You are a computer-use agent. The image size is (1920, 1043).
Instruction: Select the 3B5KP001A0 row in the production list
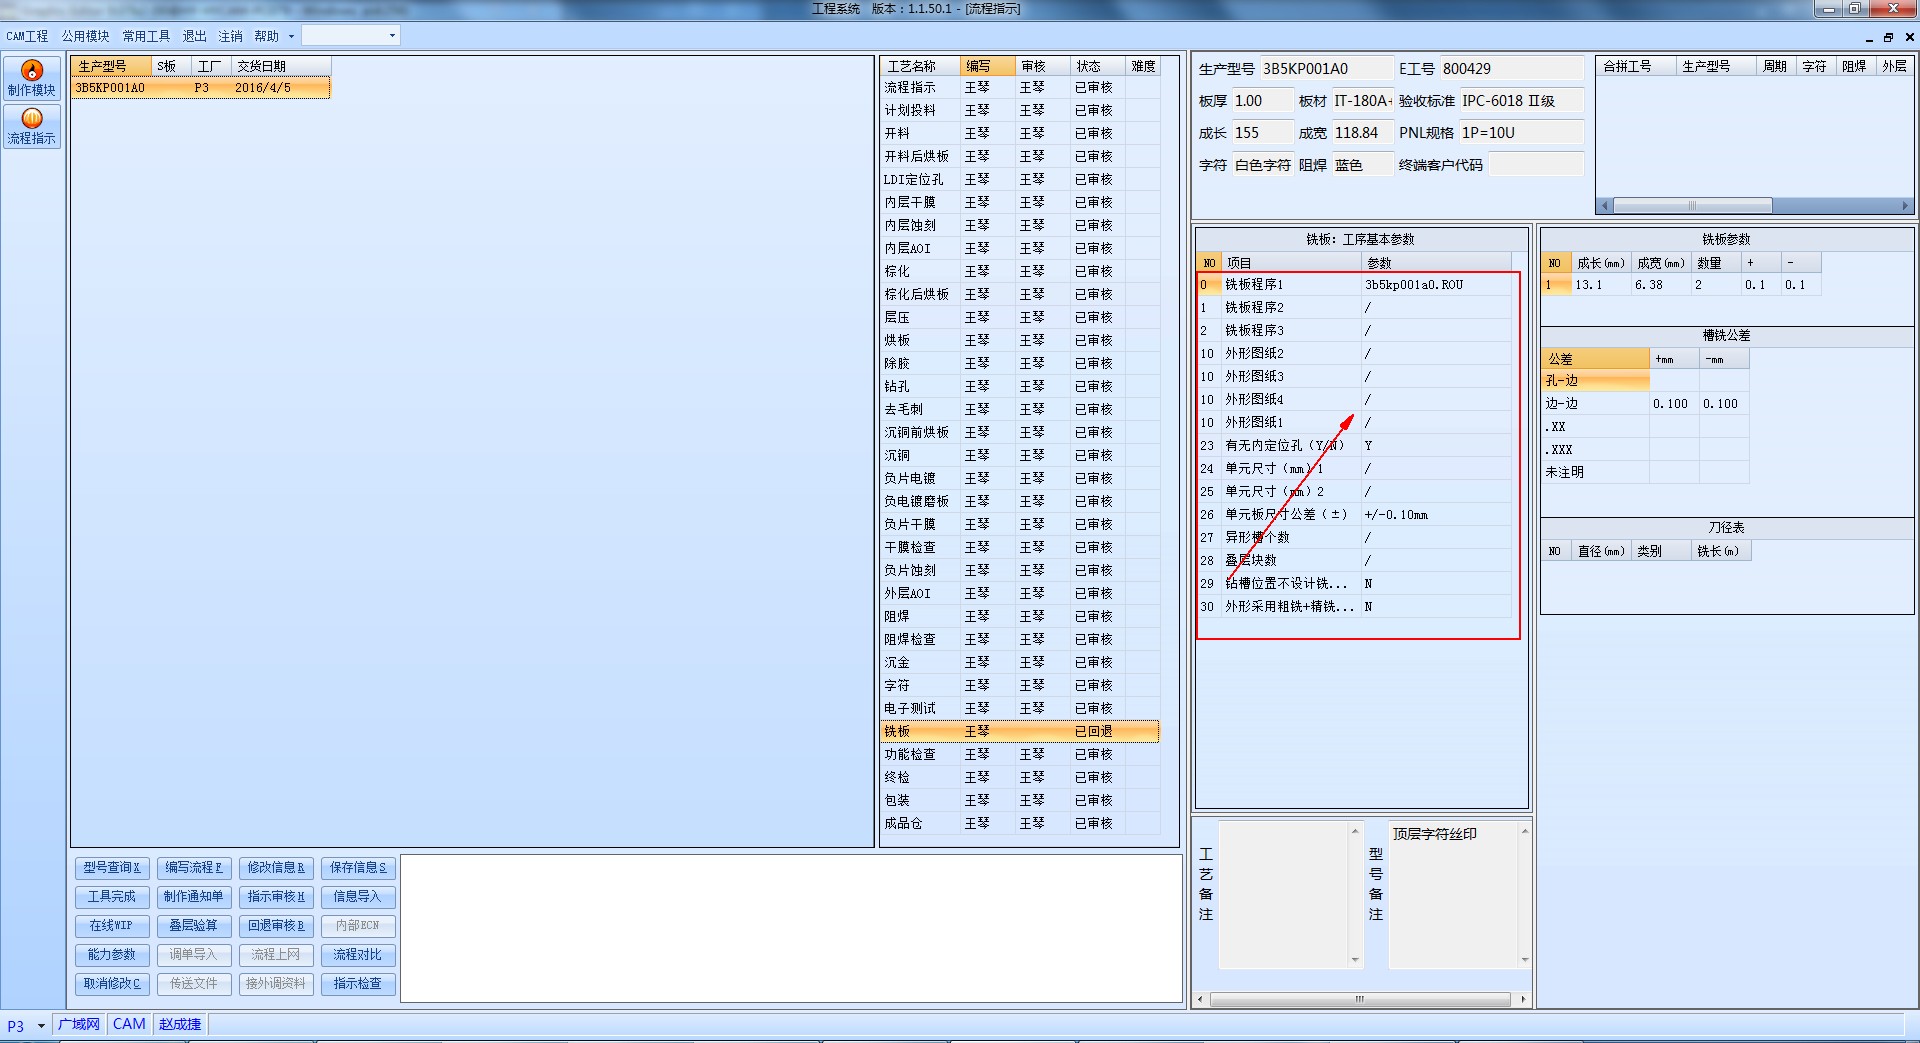201,88
